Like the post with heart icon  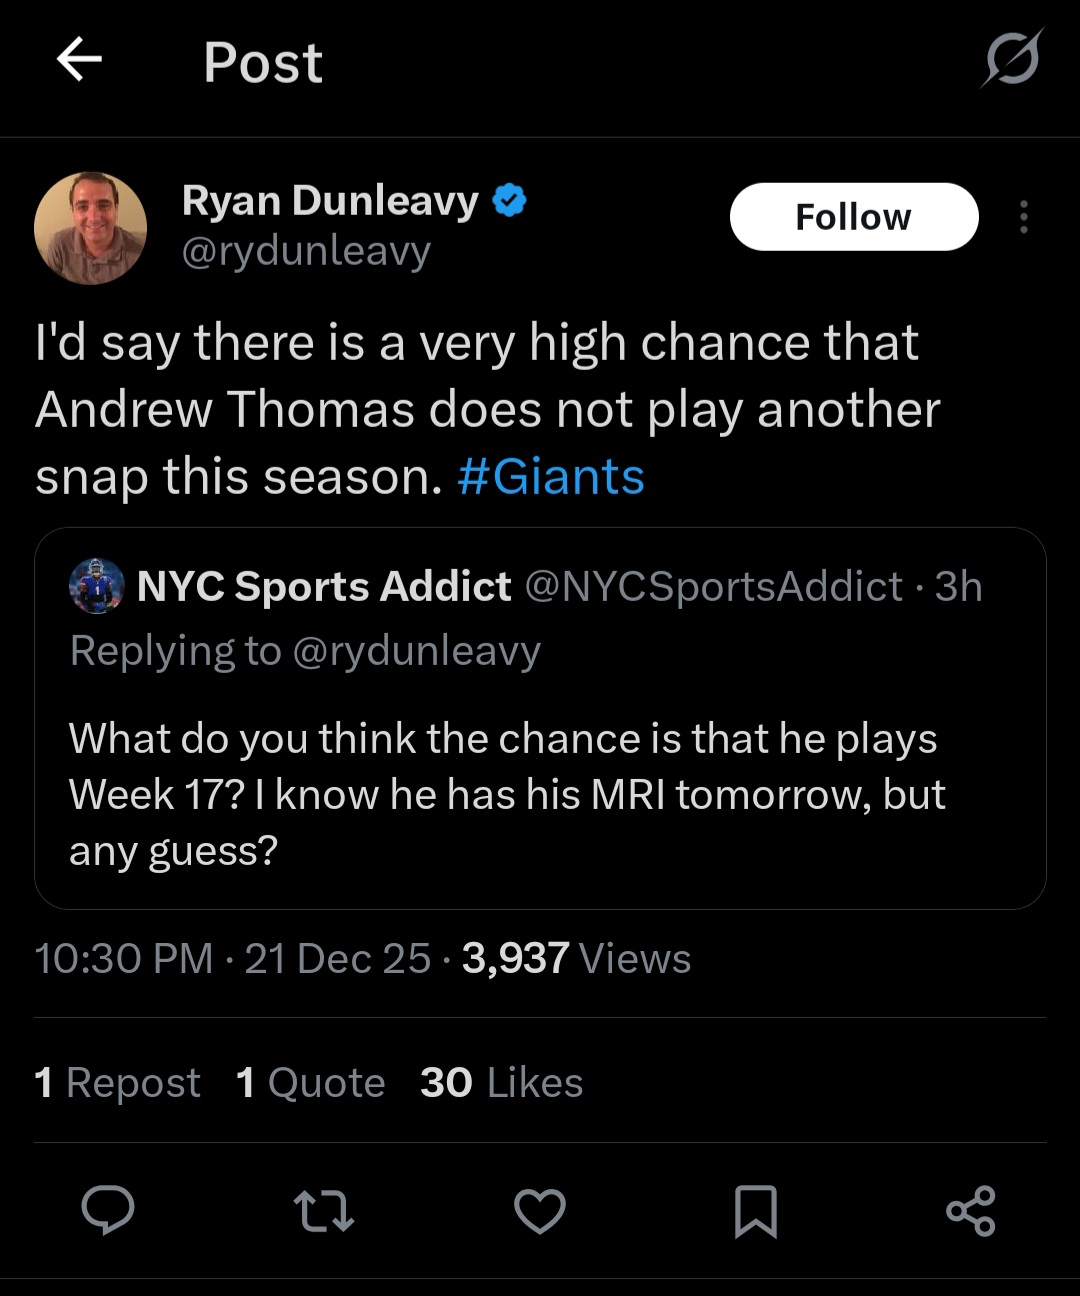[x=540, y=1210]
